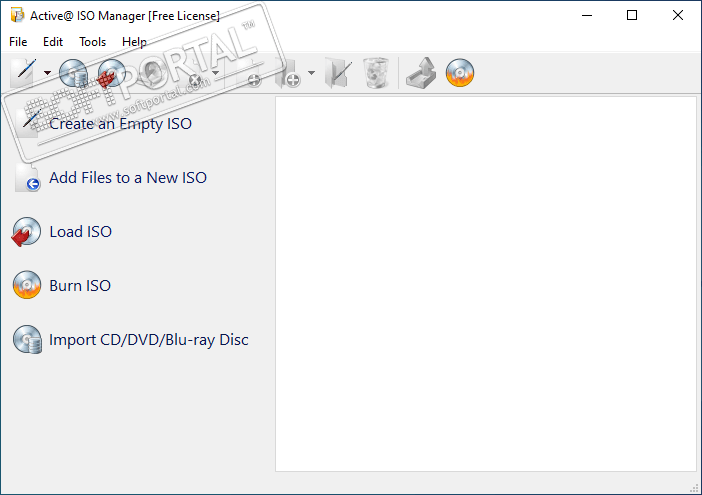Click the application icon in title bar

tap(17, 15)
